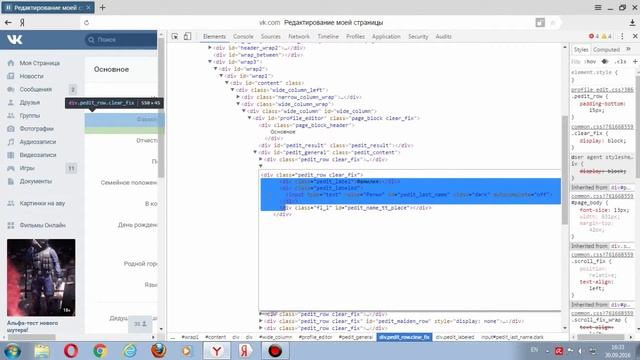
Task: Open File Explorer from taskbar
Action: 41,351
